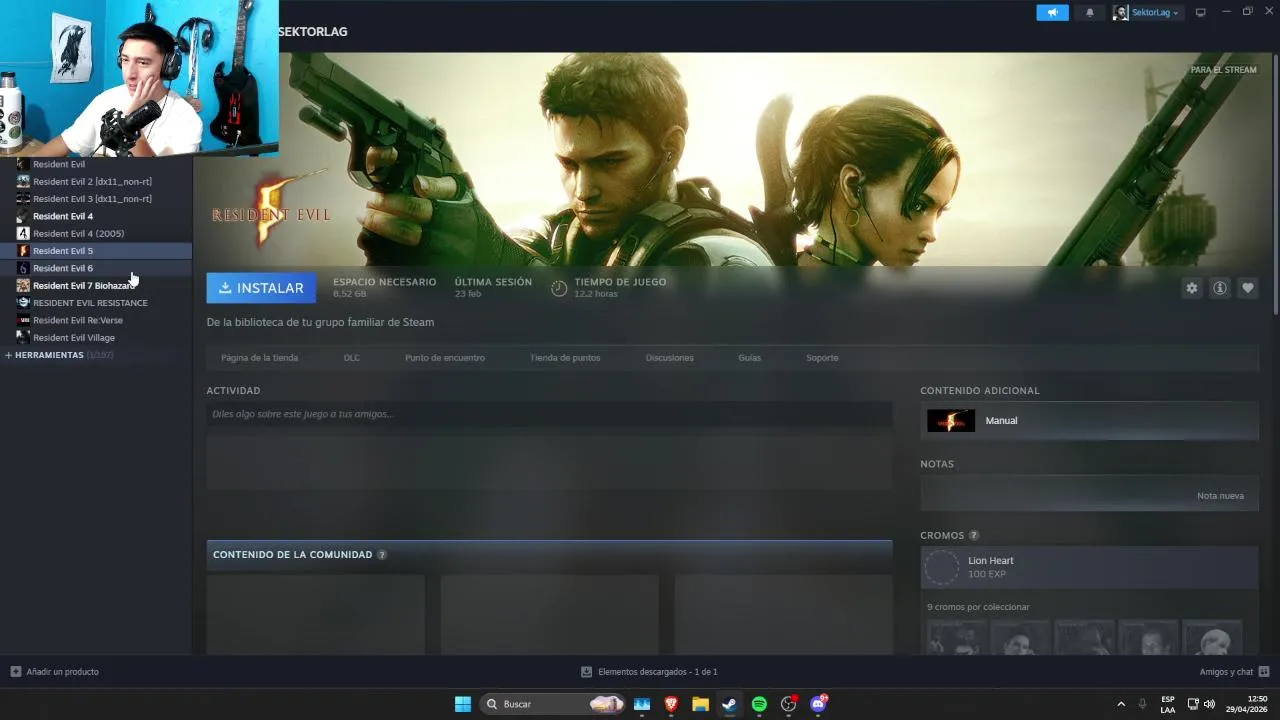Open Brave browser from the taskbar
The width and height of the screenshot is (1280, 720).
click(671, 704)
